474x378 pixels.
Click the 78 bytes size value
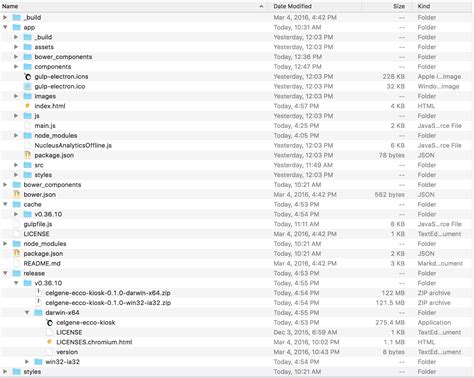pyautogui.click(x=391, y=155)
